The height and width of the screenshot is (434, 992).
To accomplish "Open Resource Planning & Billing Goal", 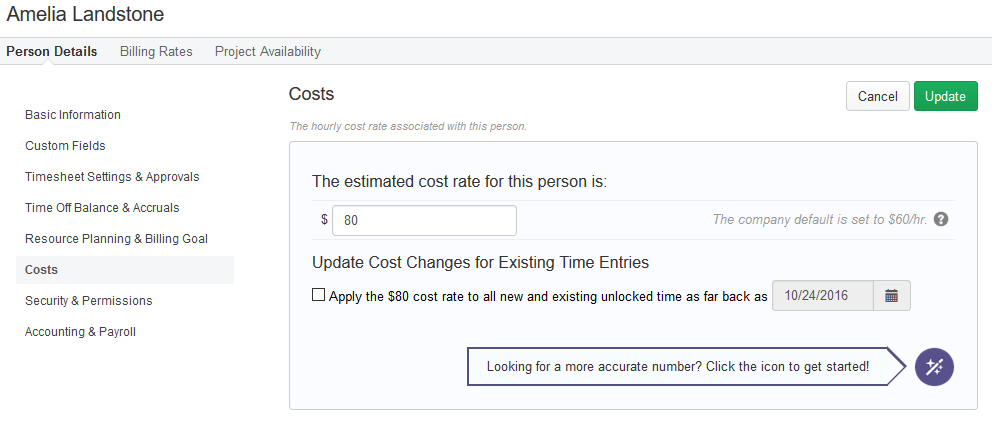I will [116, 239].
